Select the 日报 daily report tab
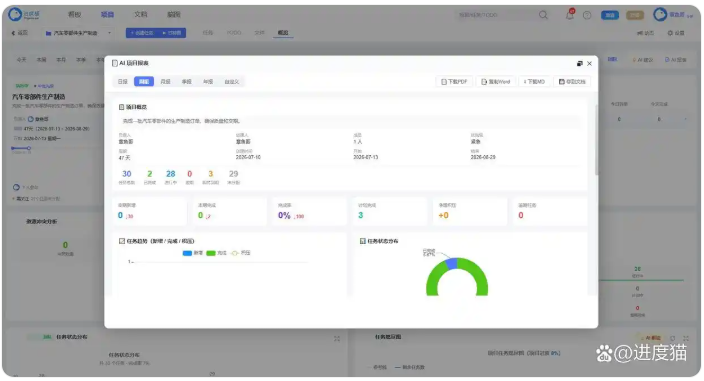 [123, 82]
